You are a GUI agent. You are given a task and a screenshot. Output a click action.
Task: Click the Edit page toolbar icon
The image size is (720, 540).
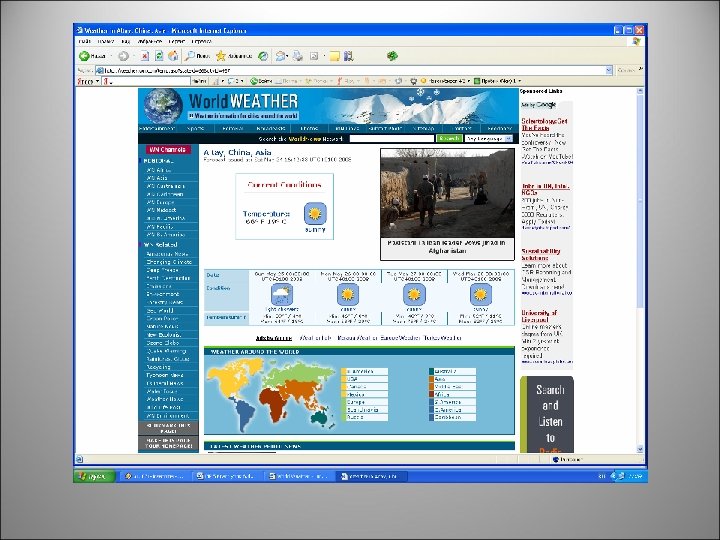(315, 56)
